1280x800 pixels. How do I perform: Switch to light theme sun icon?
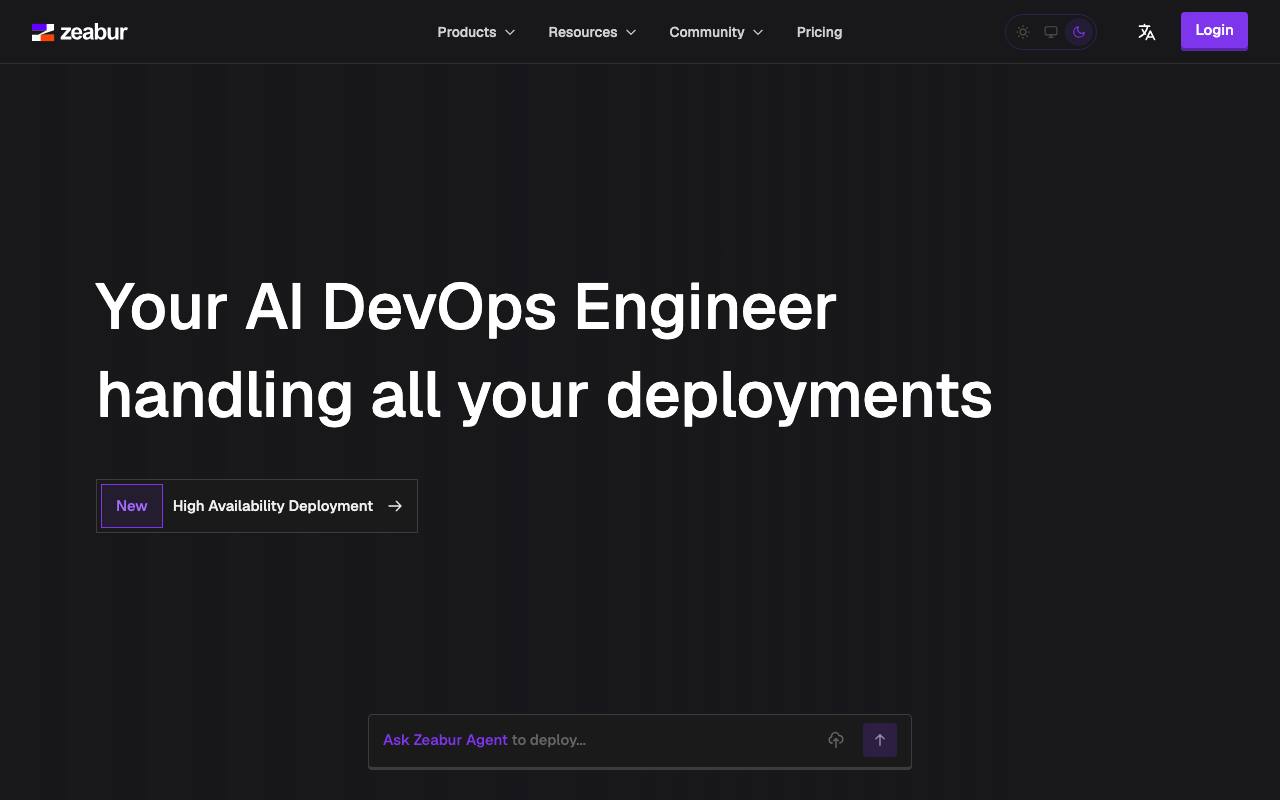[x=1023, y=32]
